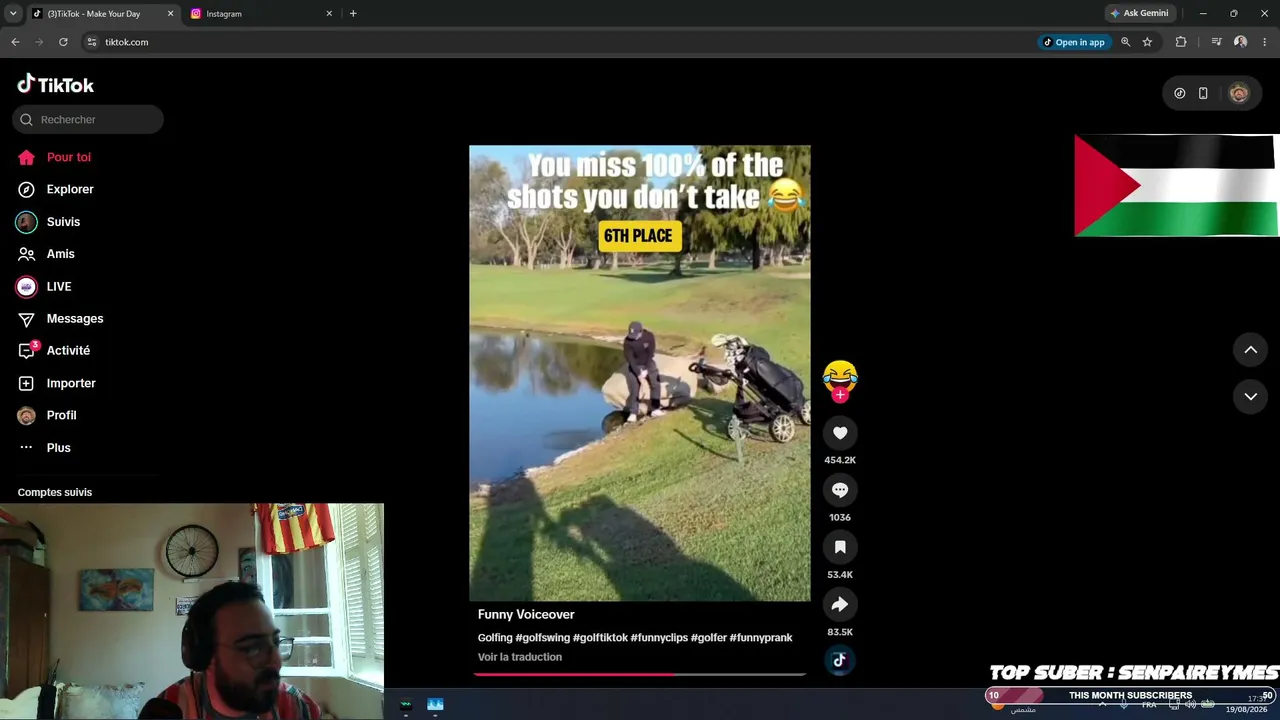This screenshot has width=1280, height=720.
Task: Click the Open in app button
Action: pyautogui.click(x=1074, y=42)
